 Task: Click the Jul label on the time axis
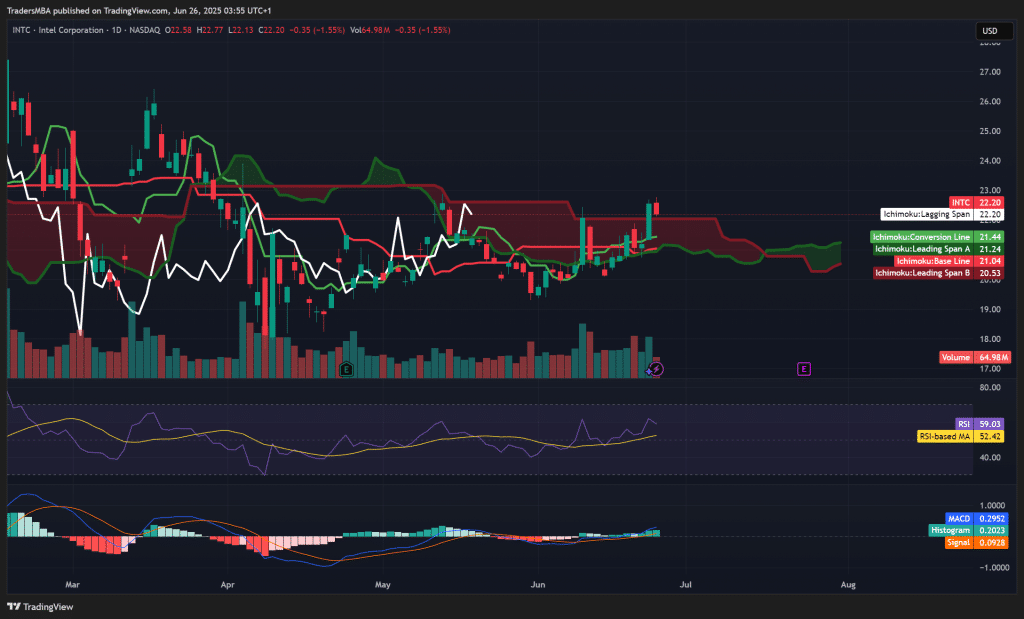coord(685,581)
